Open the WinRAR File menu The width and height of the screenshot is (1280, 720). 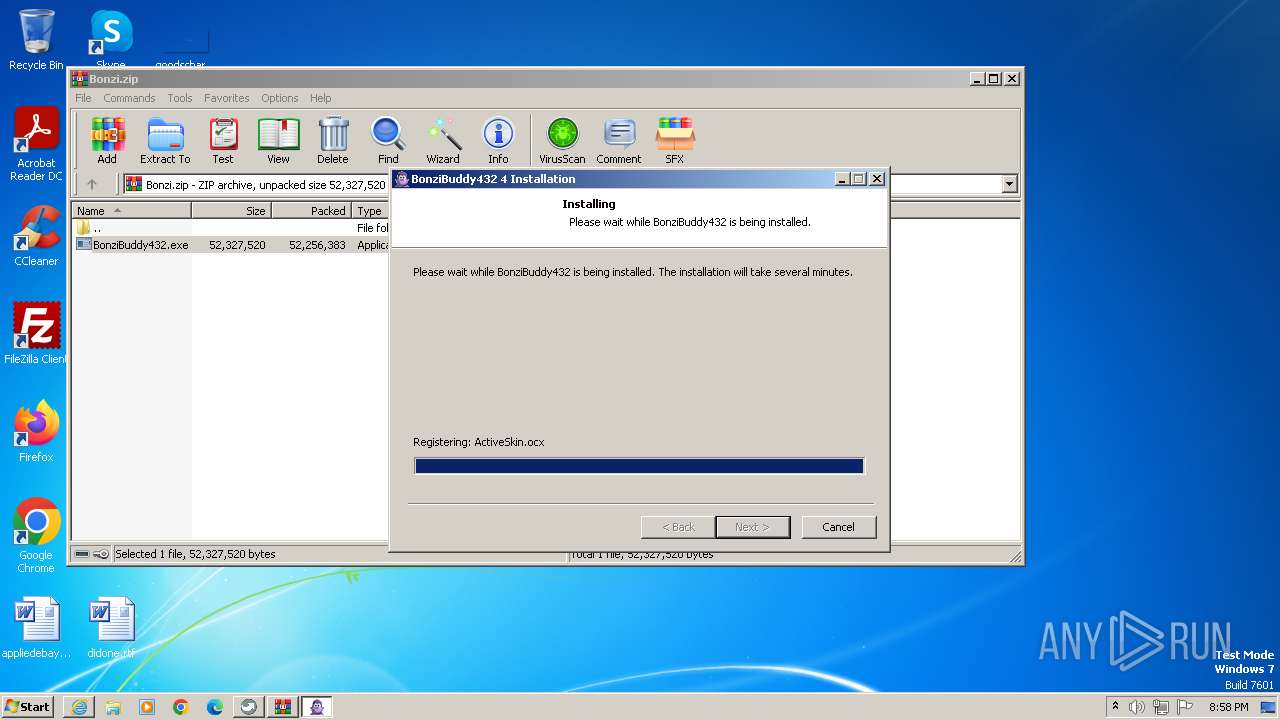pyautogui.click(x=83, y=98)
